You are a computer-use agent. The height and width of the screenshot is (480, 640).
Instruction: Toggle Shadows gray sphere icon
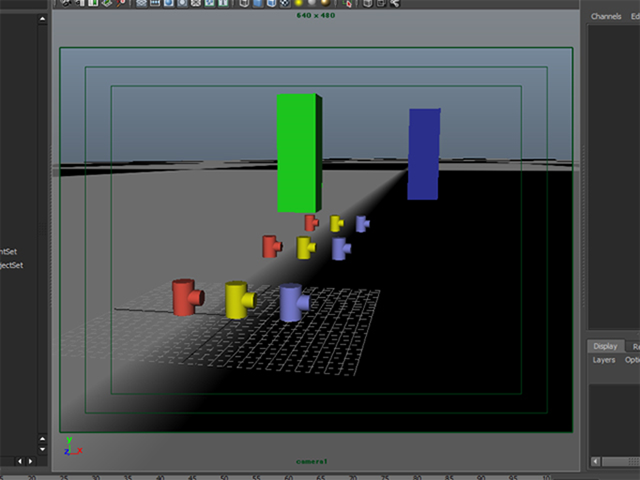point(312,3)
